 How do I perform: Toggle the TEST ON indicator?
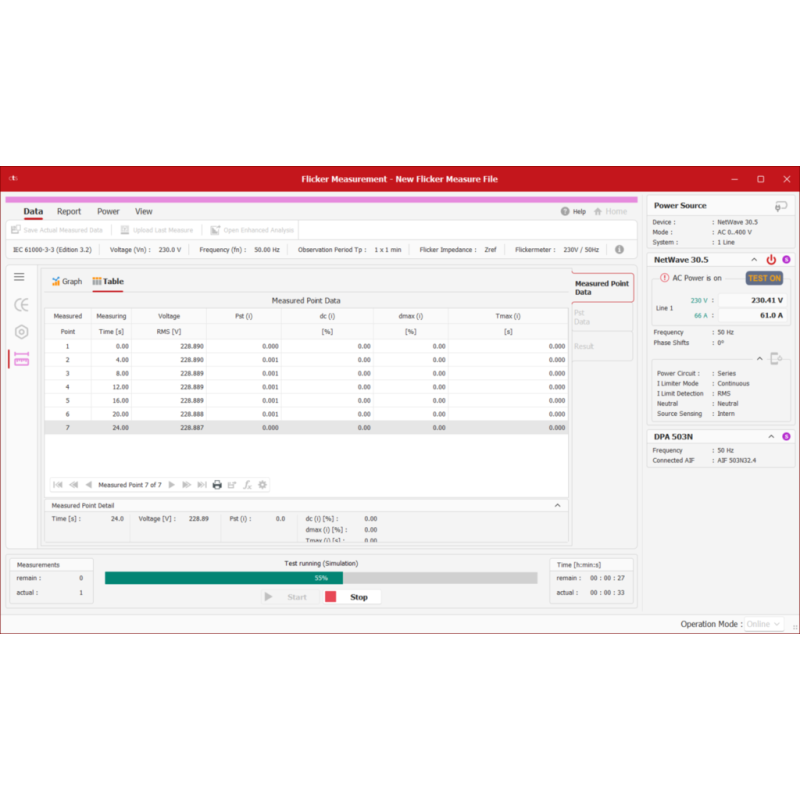[764, 278]
